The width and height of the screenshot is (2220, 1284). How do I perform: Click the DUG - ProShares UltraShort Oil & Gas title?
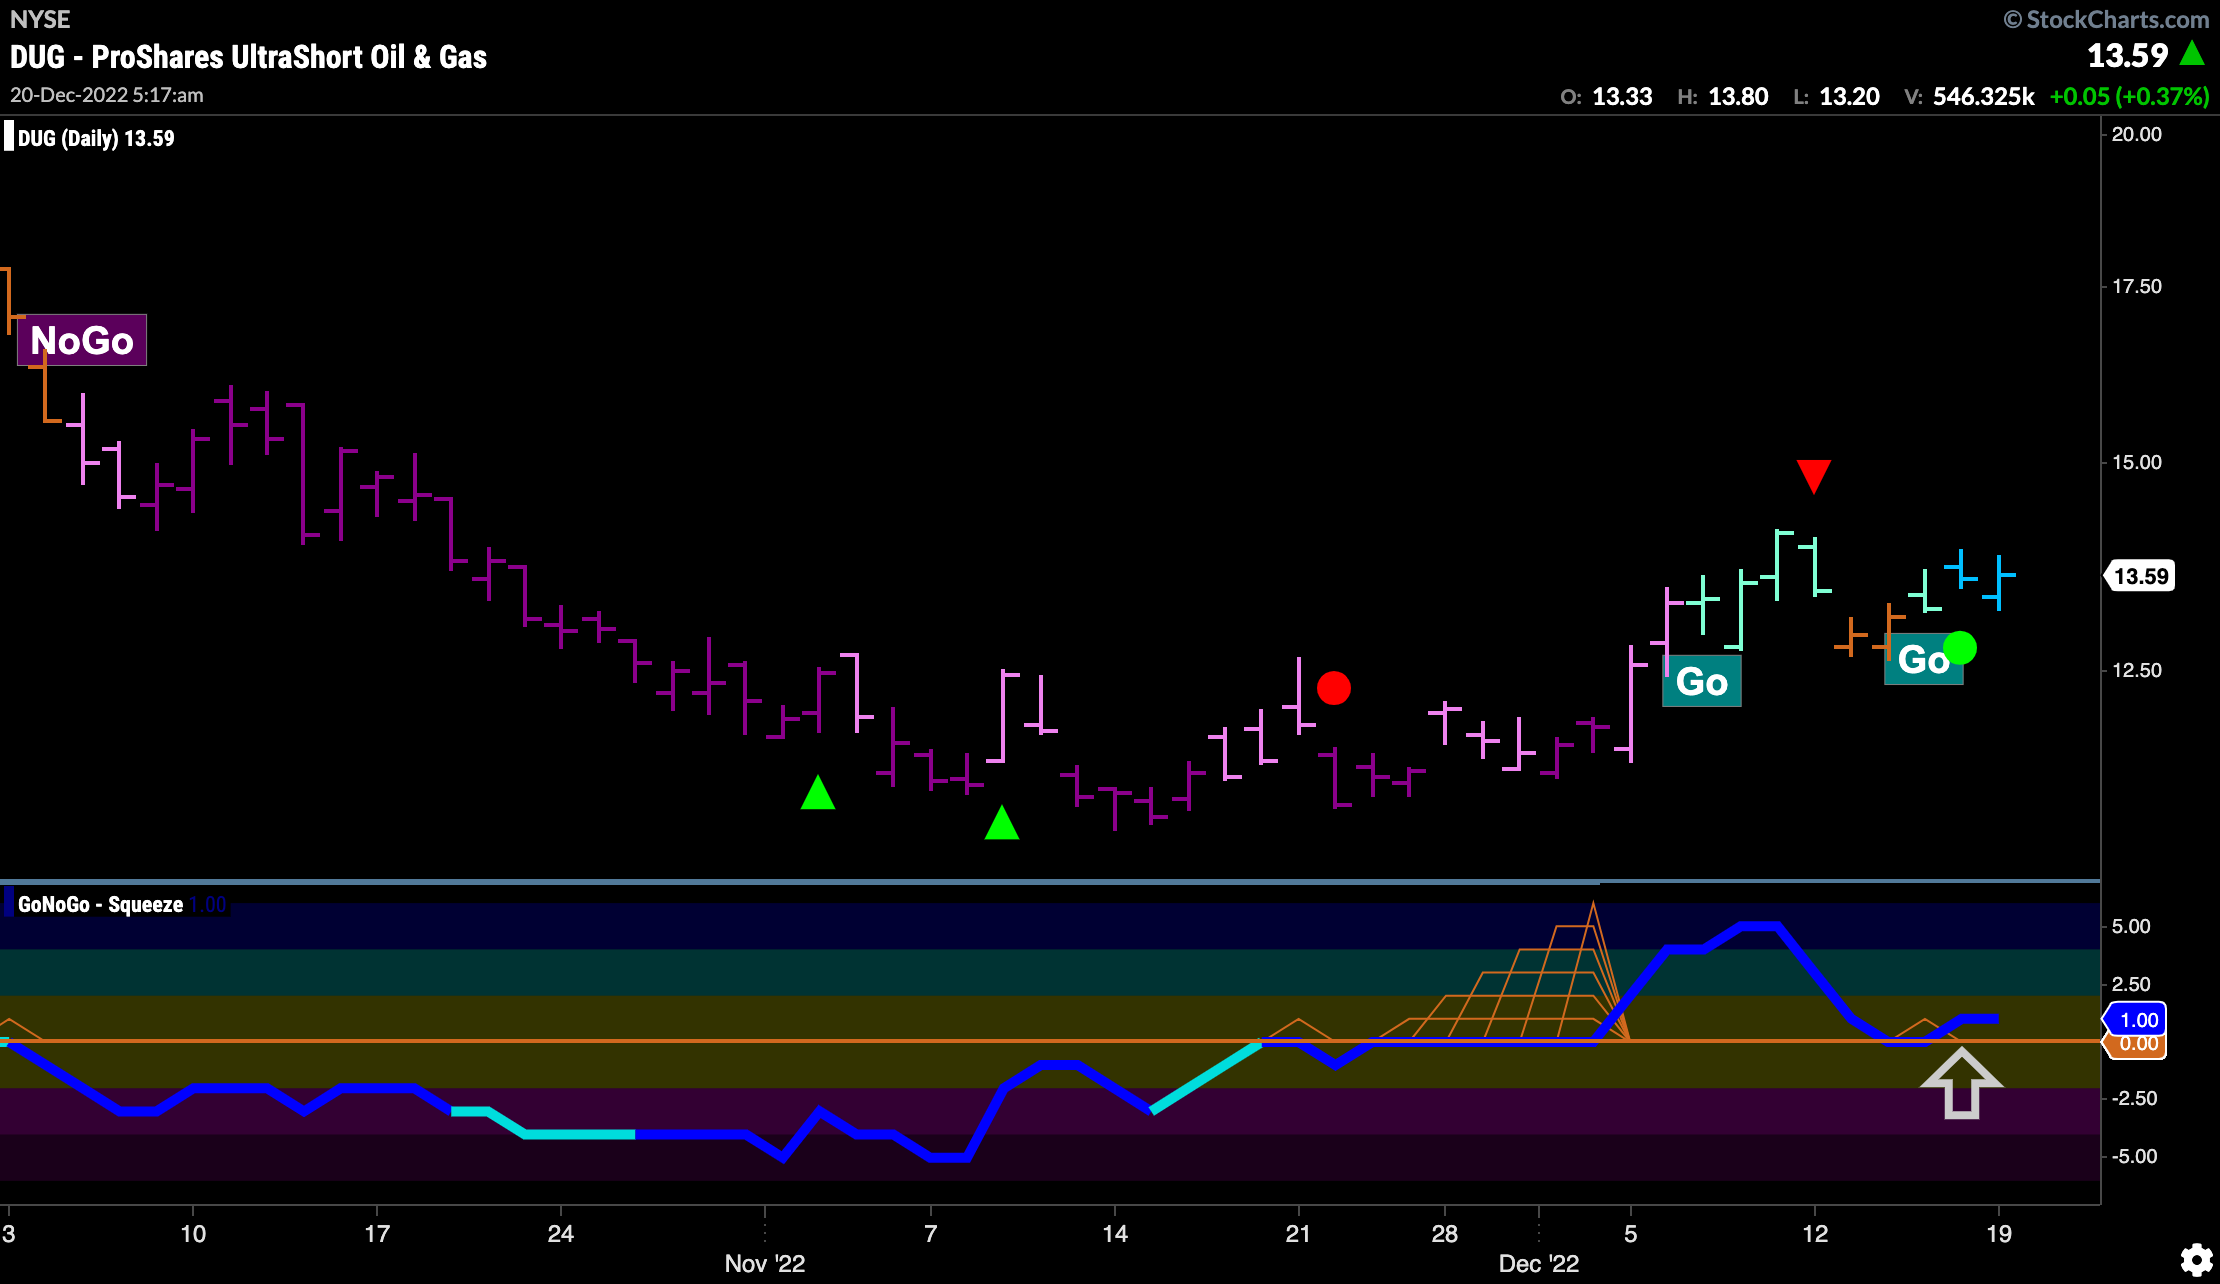coord(248,57)
